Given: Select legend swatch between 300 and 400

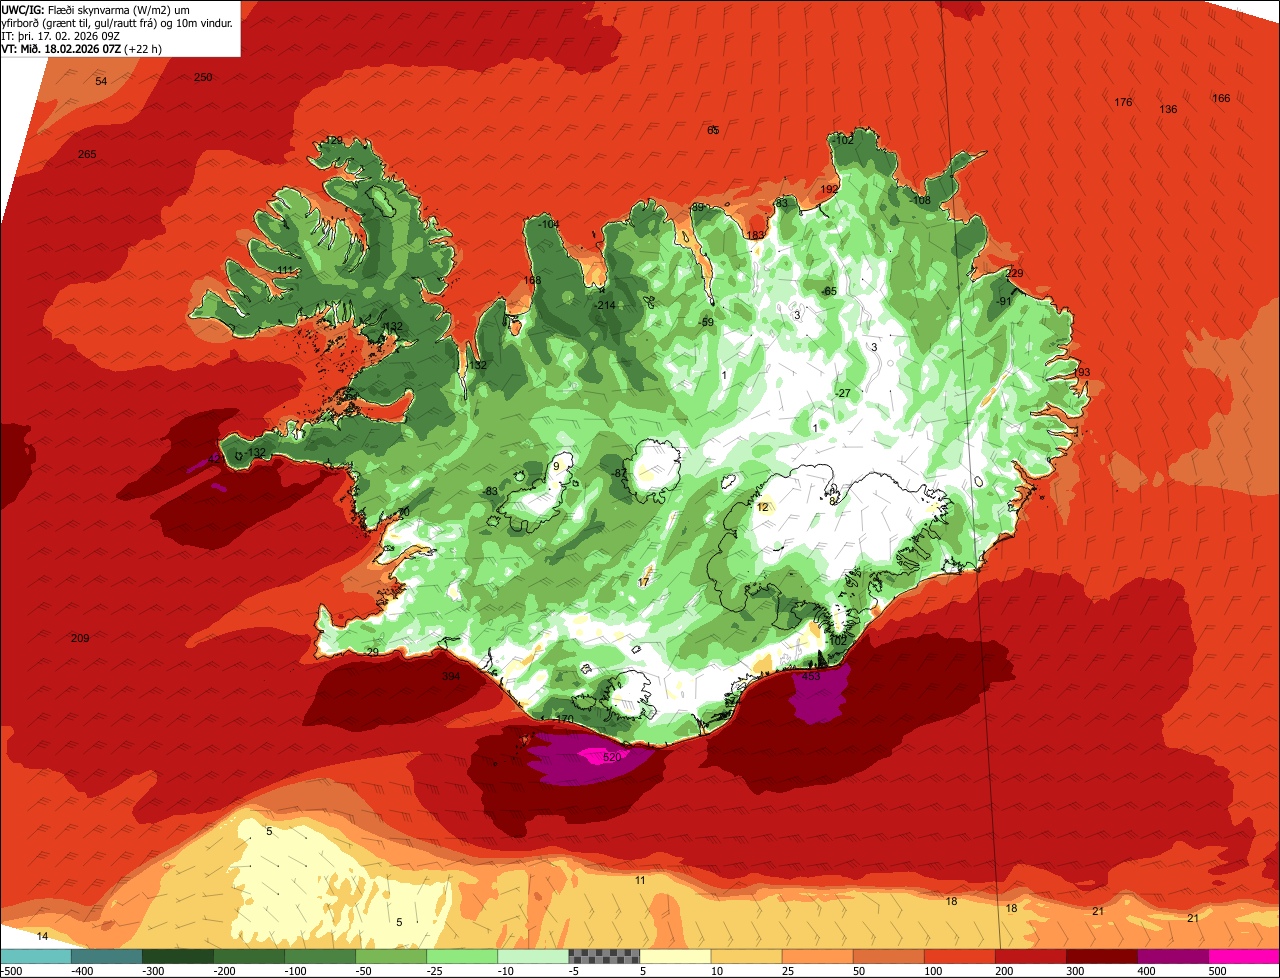Looking at the screenshot, I should 1102,956.
